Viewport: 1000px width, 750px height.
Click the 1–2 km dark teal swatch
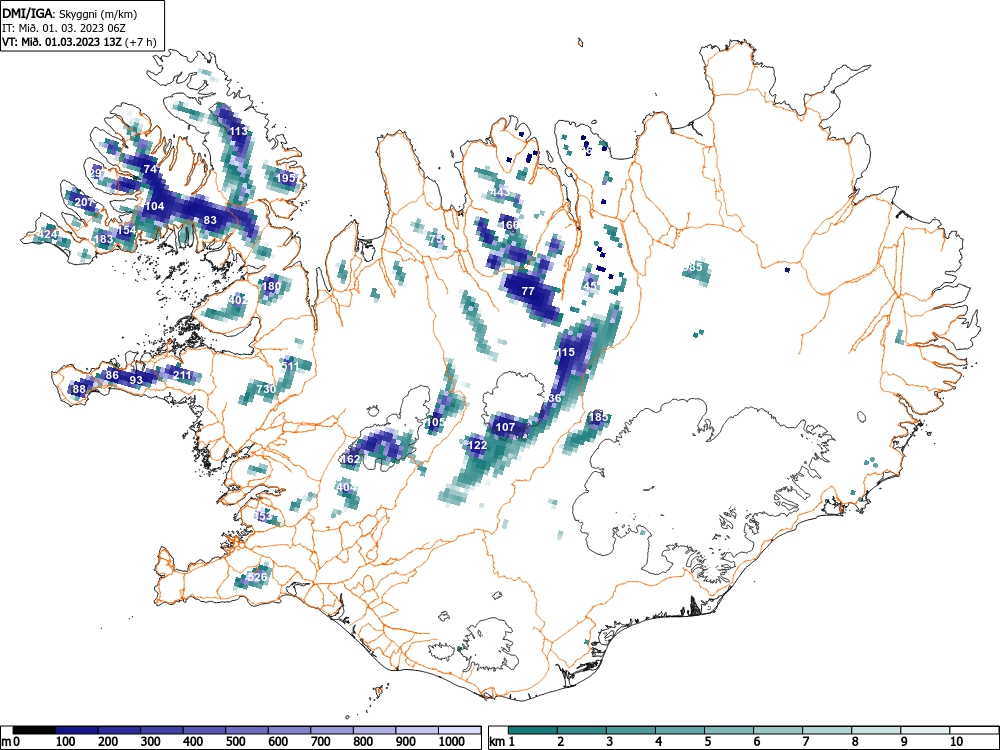pos(533,730)
